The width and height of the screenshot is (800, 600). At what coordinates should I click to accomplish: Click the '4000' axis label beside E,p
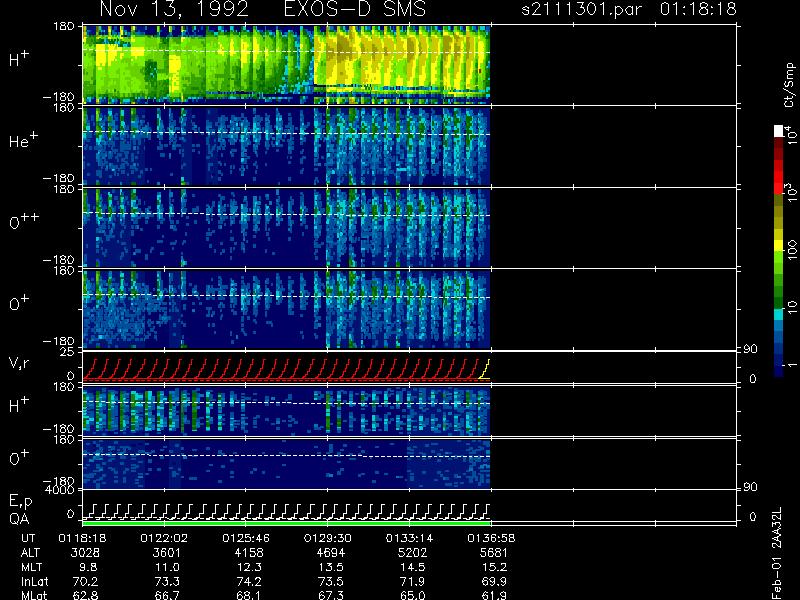point(62,490)
